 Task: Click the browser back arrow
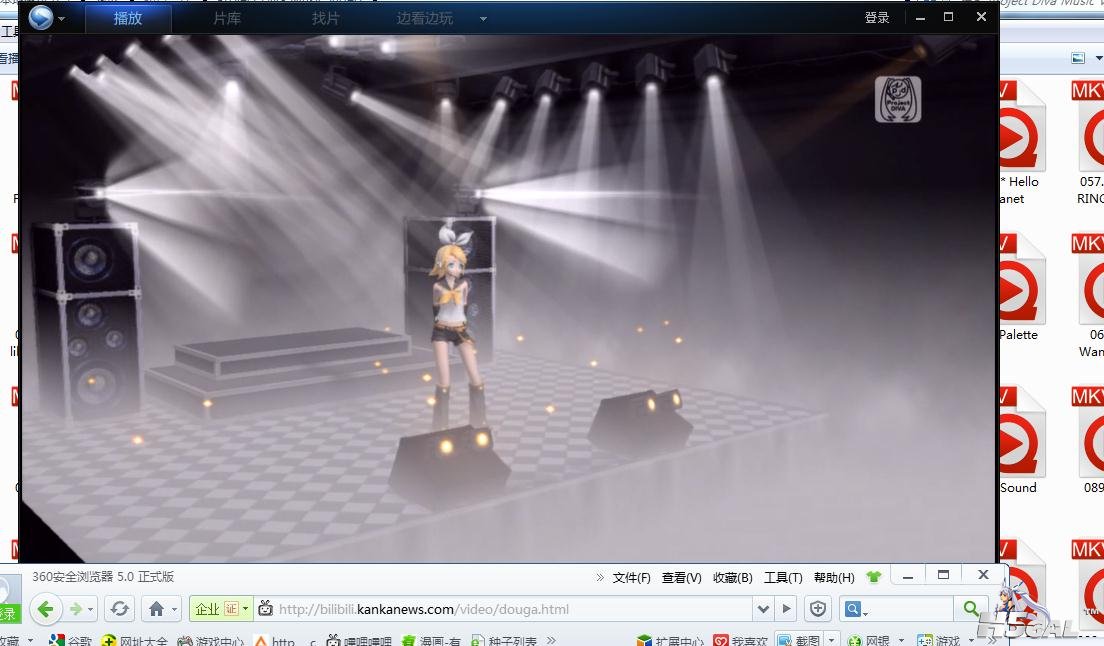pyautogui.click(x=44, y=609)
